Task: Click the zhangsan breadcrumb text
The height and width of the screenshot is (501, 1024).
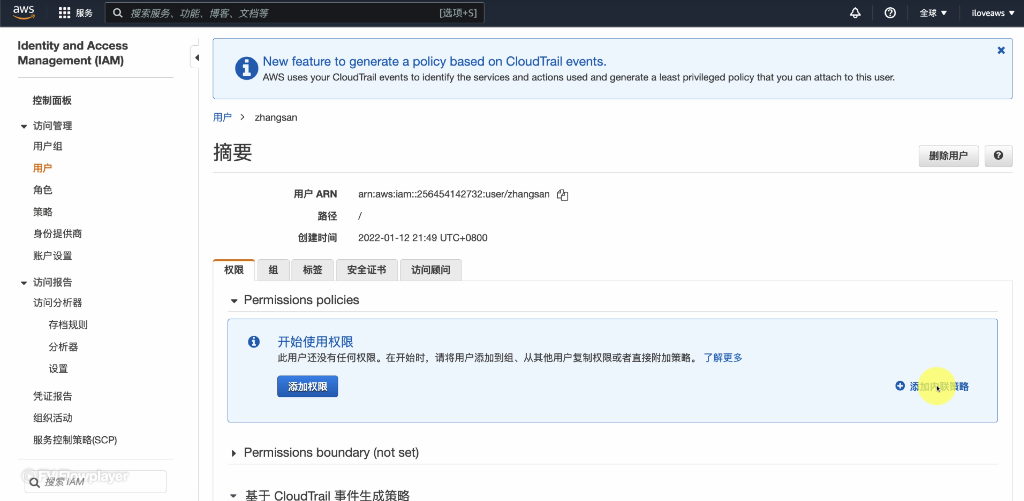Action: [276, 118]
